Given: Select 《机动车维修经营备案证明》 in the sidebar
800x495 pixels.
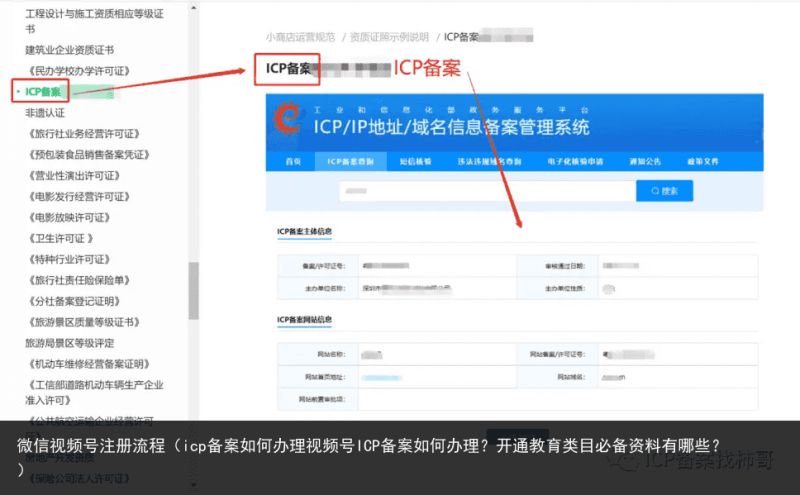Looking at the screenshot, I should point(87,364).
